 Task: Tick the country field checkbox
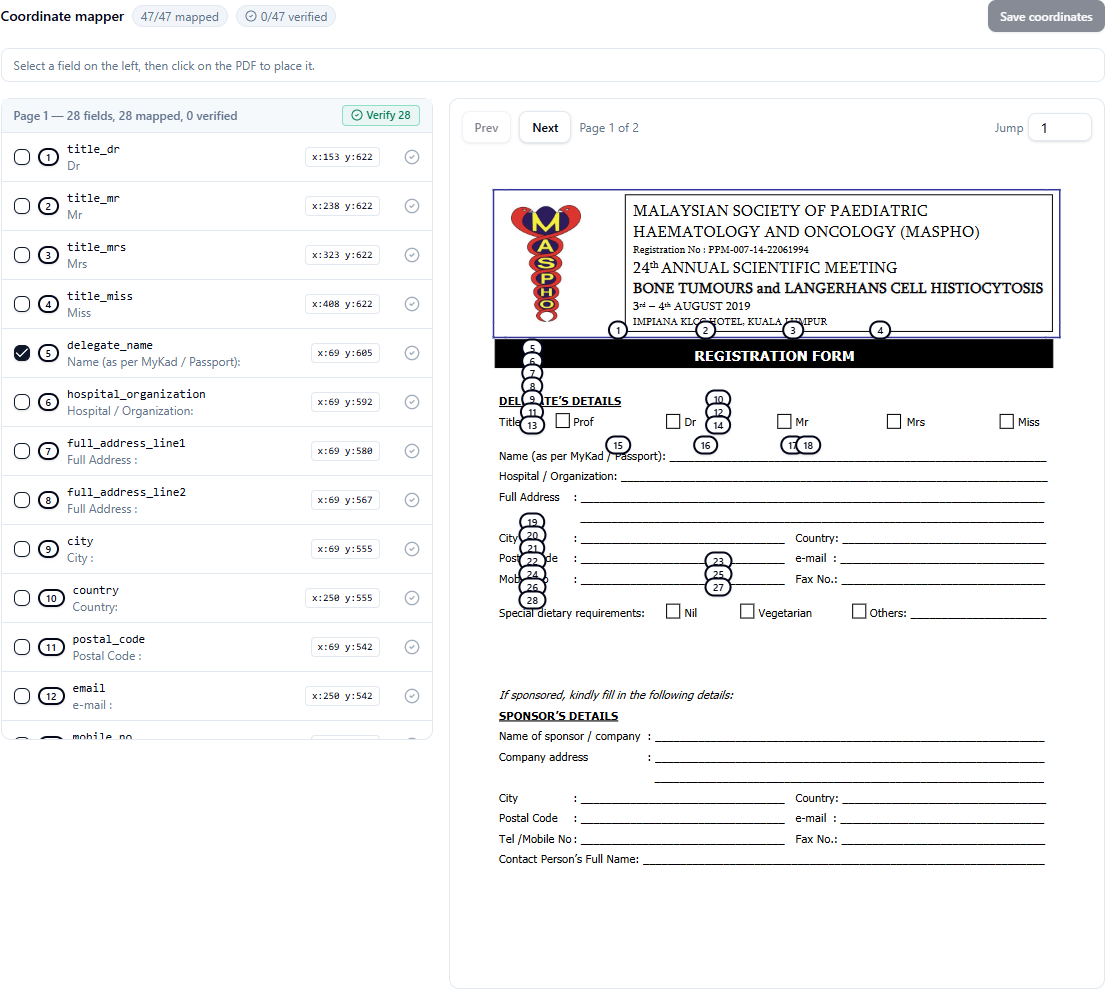click(22, 598)
